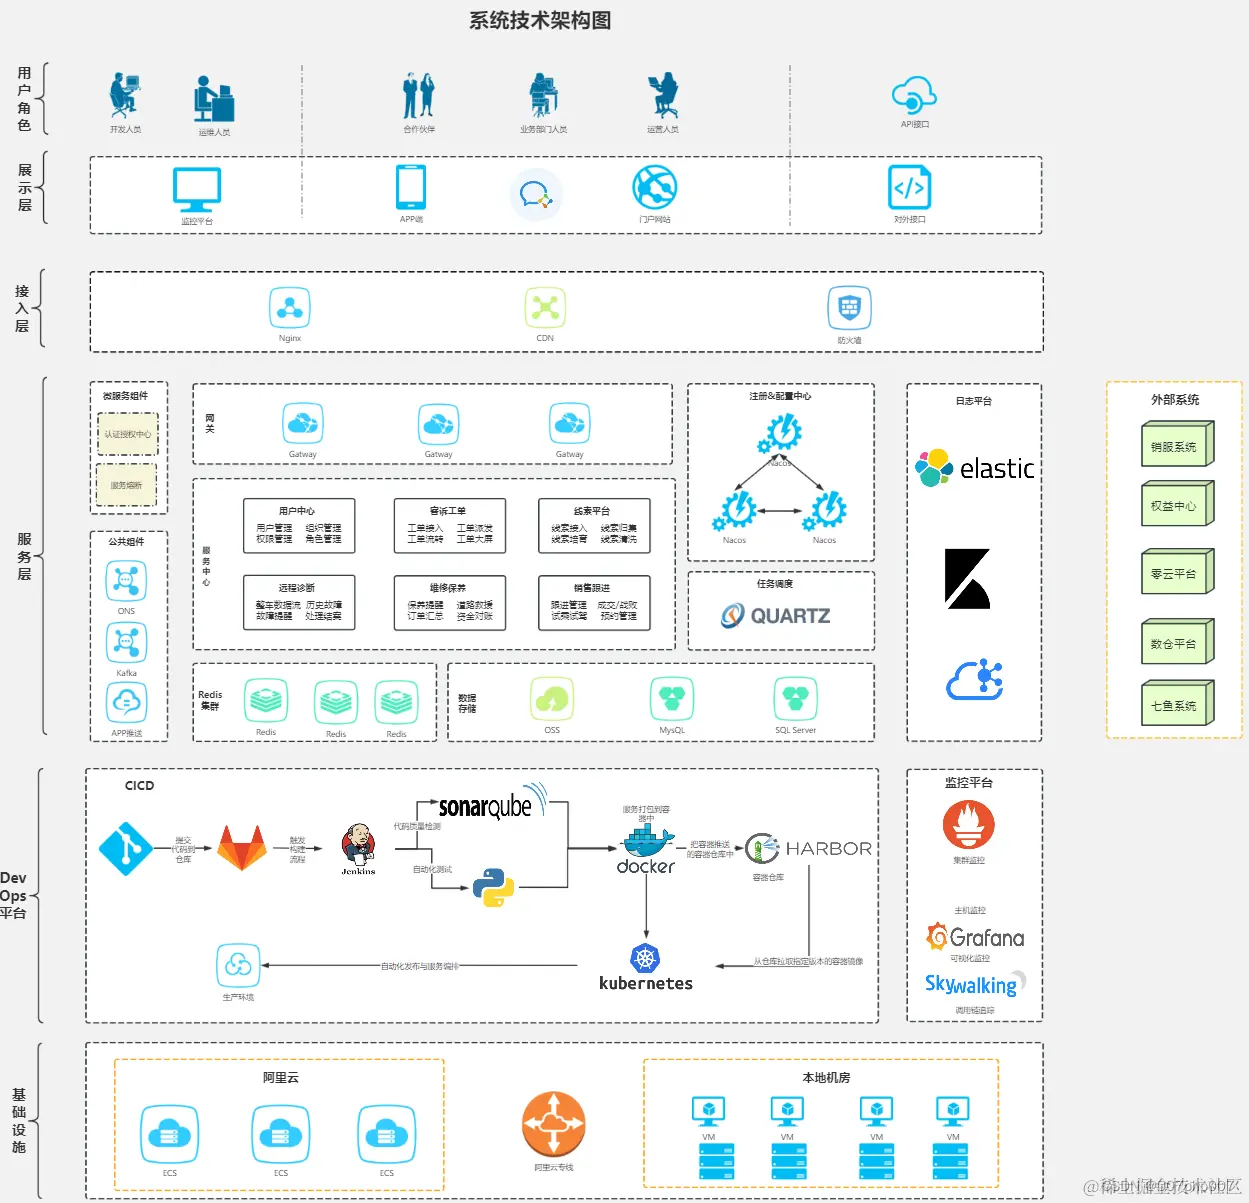This screenshot has height=1203, width=1249.
Task: Select the Kafka icon
Action: pyautogui.click(x=126, y=642)
